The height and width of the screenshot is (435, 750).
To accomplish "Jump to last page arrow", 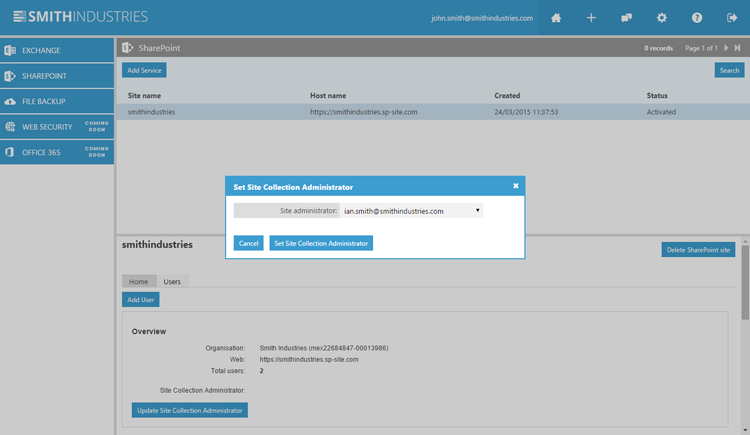I will [738, 48].
